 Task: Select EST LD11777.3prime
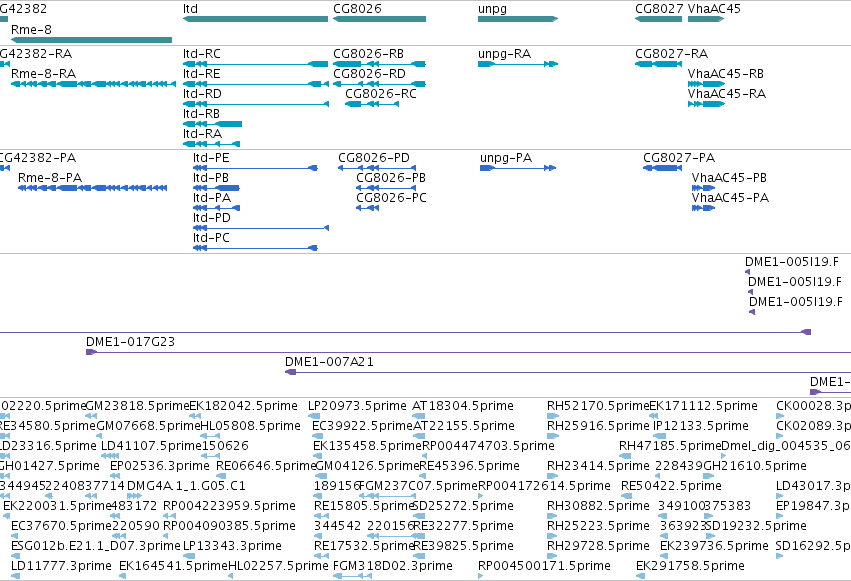coord(61,566)
